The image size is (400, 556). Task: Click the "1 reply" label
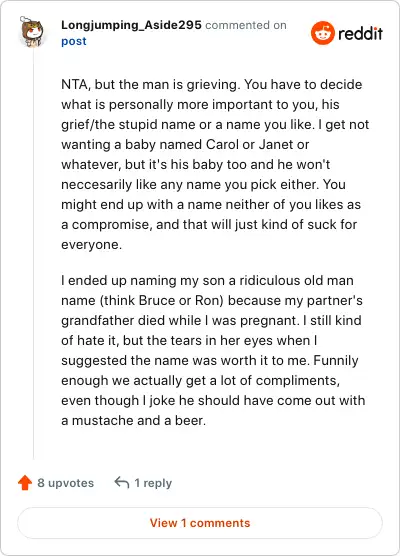(x=153, y=483)
